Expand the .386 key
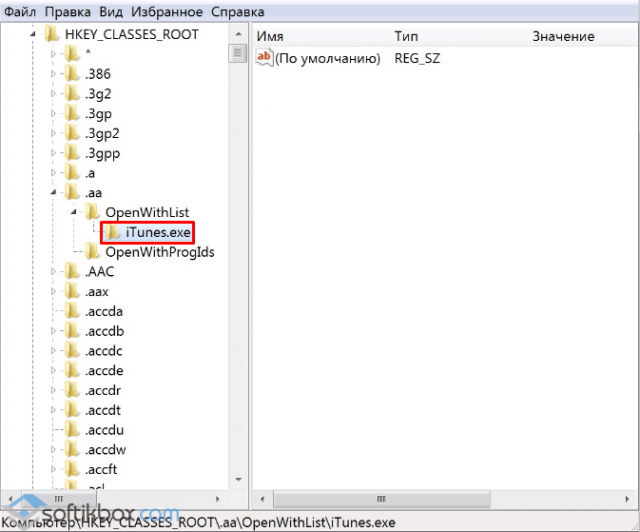Screen dimensions: 640x532 pos(53,74)
